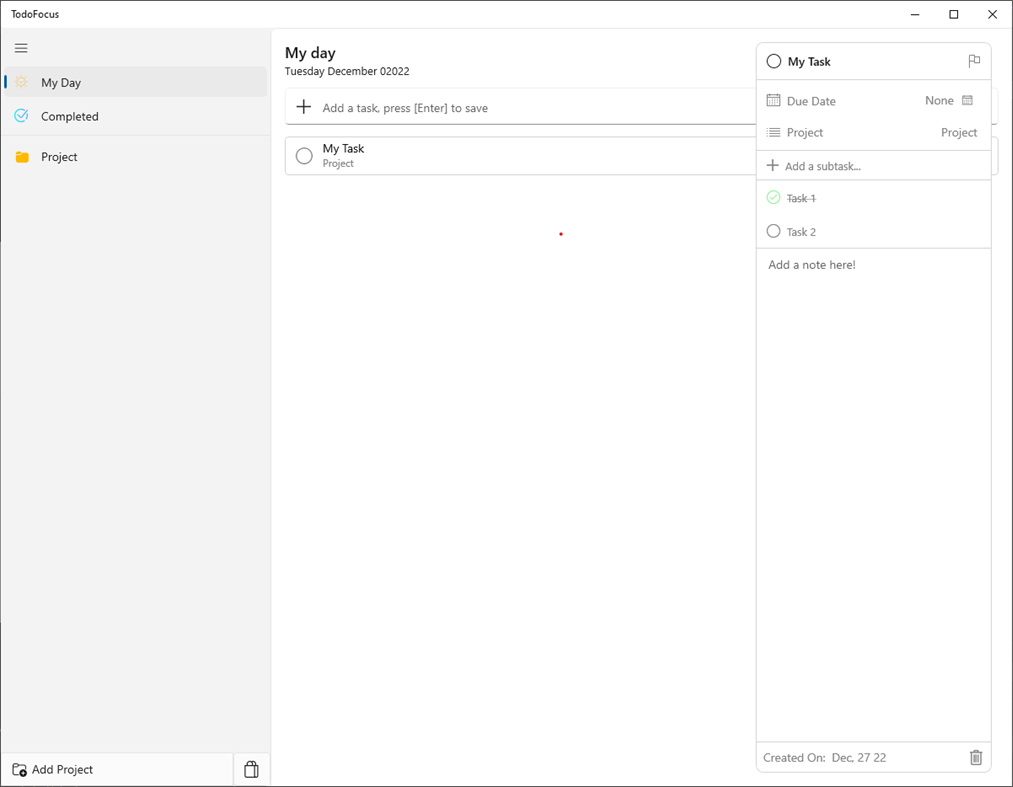The height and width of the screenshot is (787, 1013).
Task: Click the plus icon for new task
Action: (304, 107)
